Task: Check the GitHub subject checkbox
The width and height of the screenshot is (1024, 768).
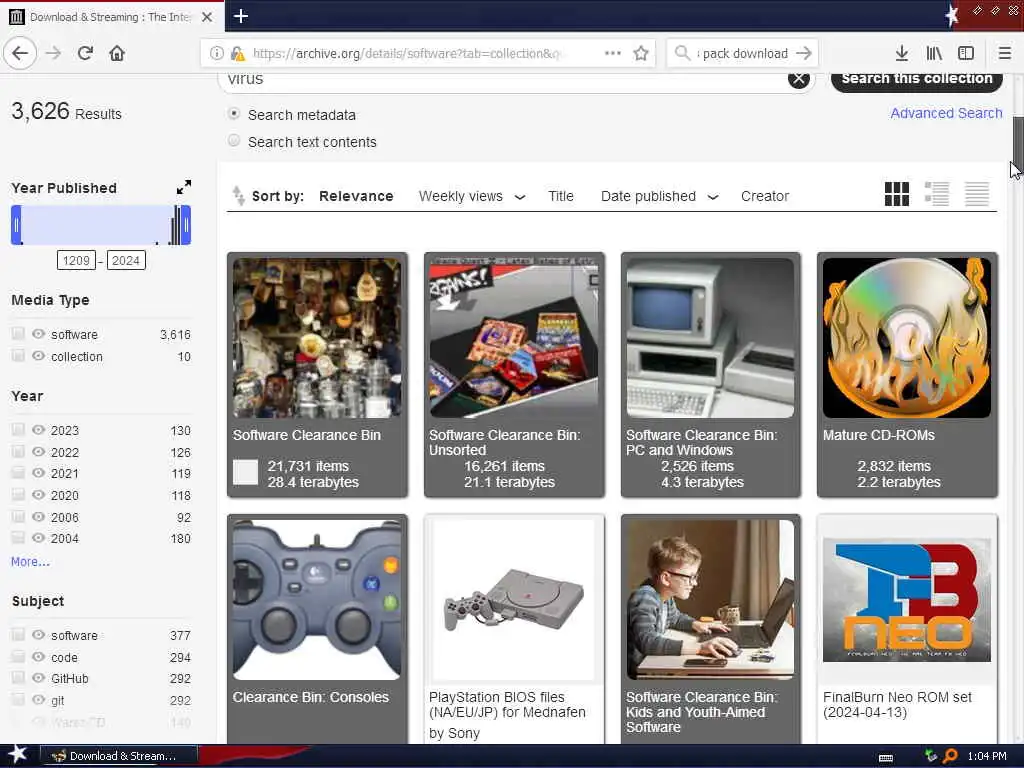Action: (18, 678)
